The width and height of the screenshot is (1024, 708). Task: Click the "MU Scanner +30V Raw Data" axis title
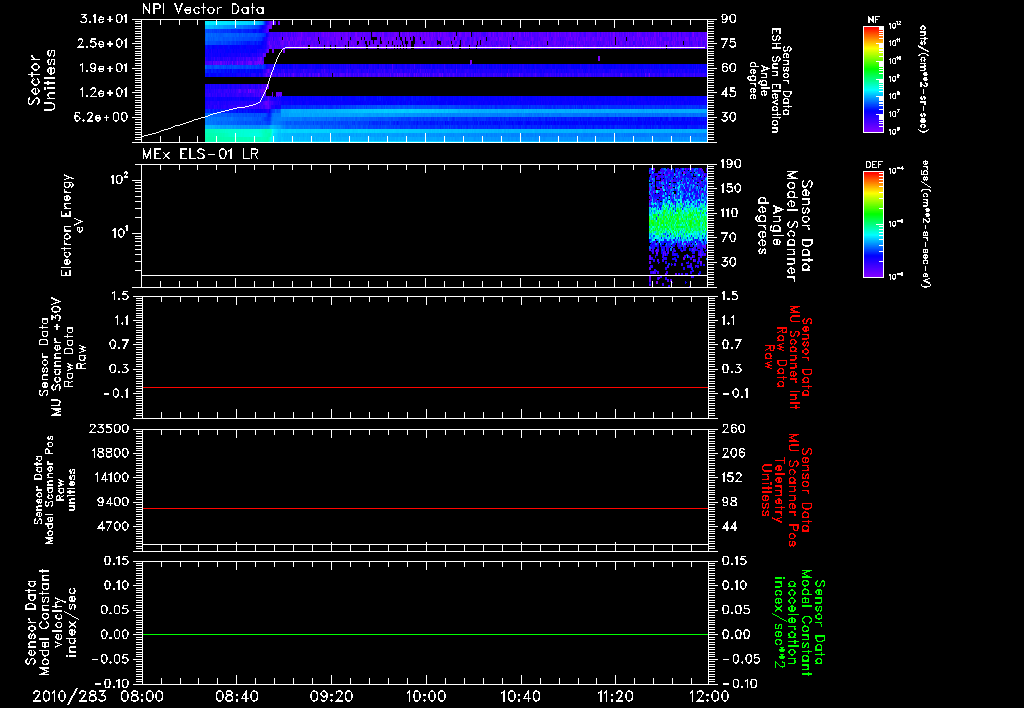point(61,357)
